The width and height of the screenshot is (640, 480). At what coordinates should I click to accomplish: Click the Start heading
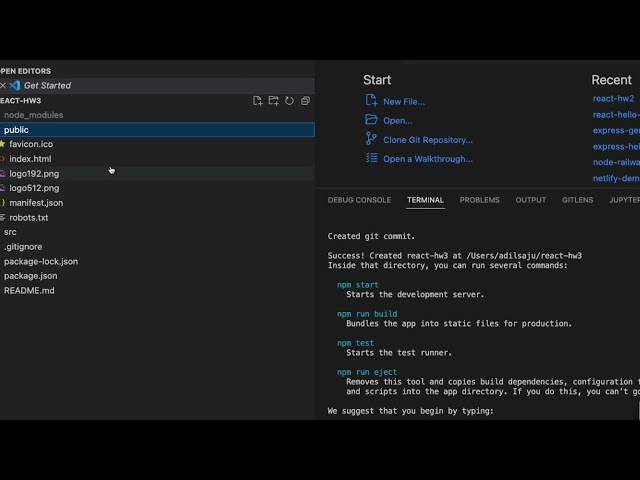[377, 80]
